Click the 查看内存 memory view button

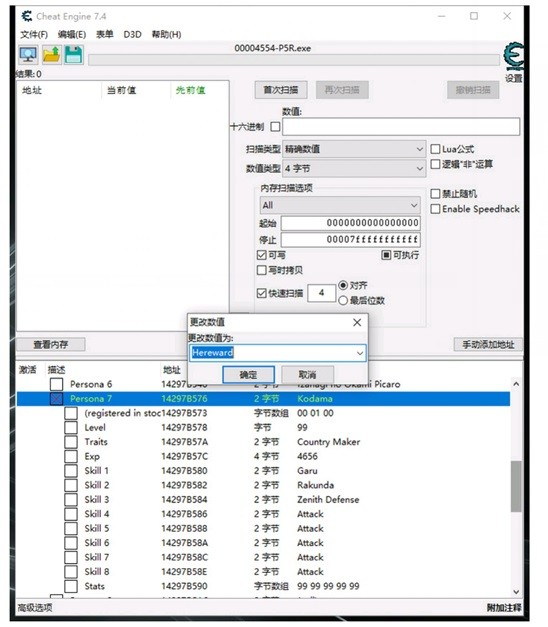point(51,344)
